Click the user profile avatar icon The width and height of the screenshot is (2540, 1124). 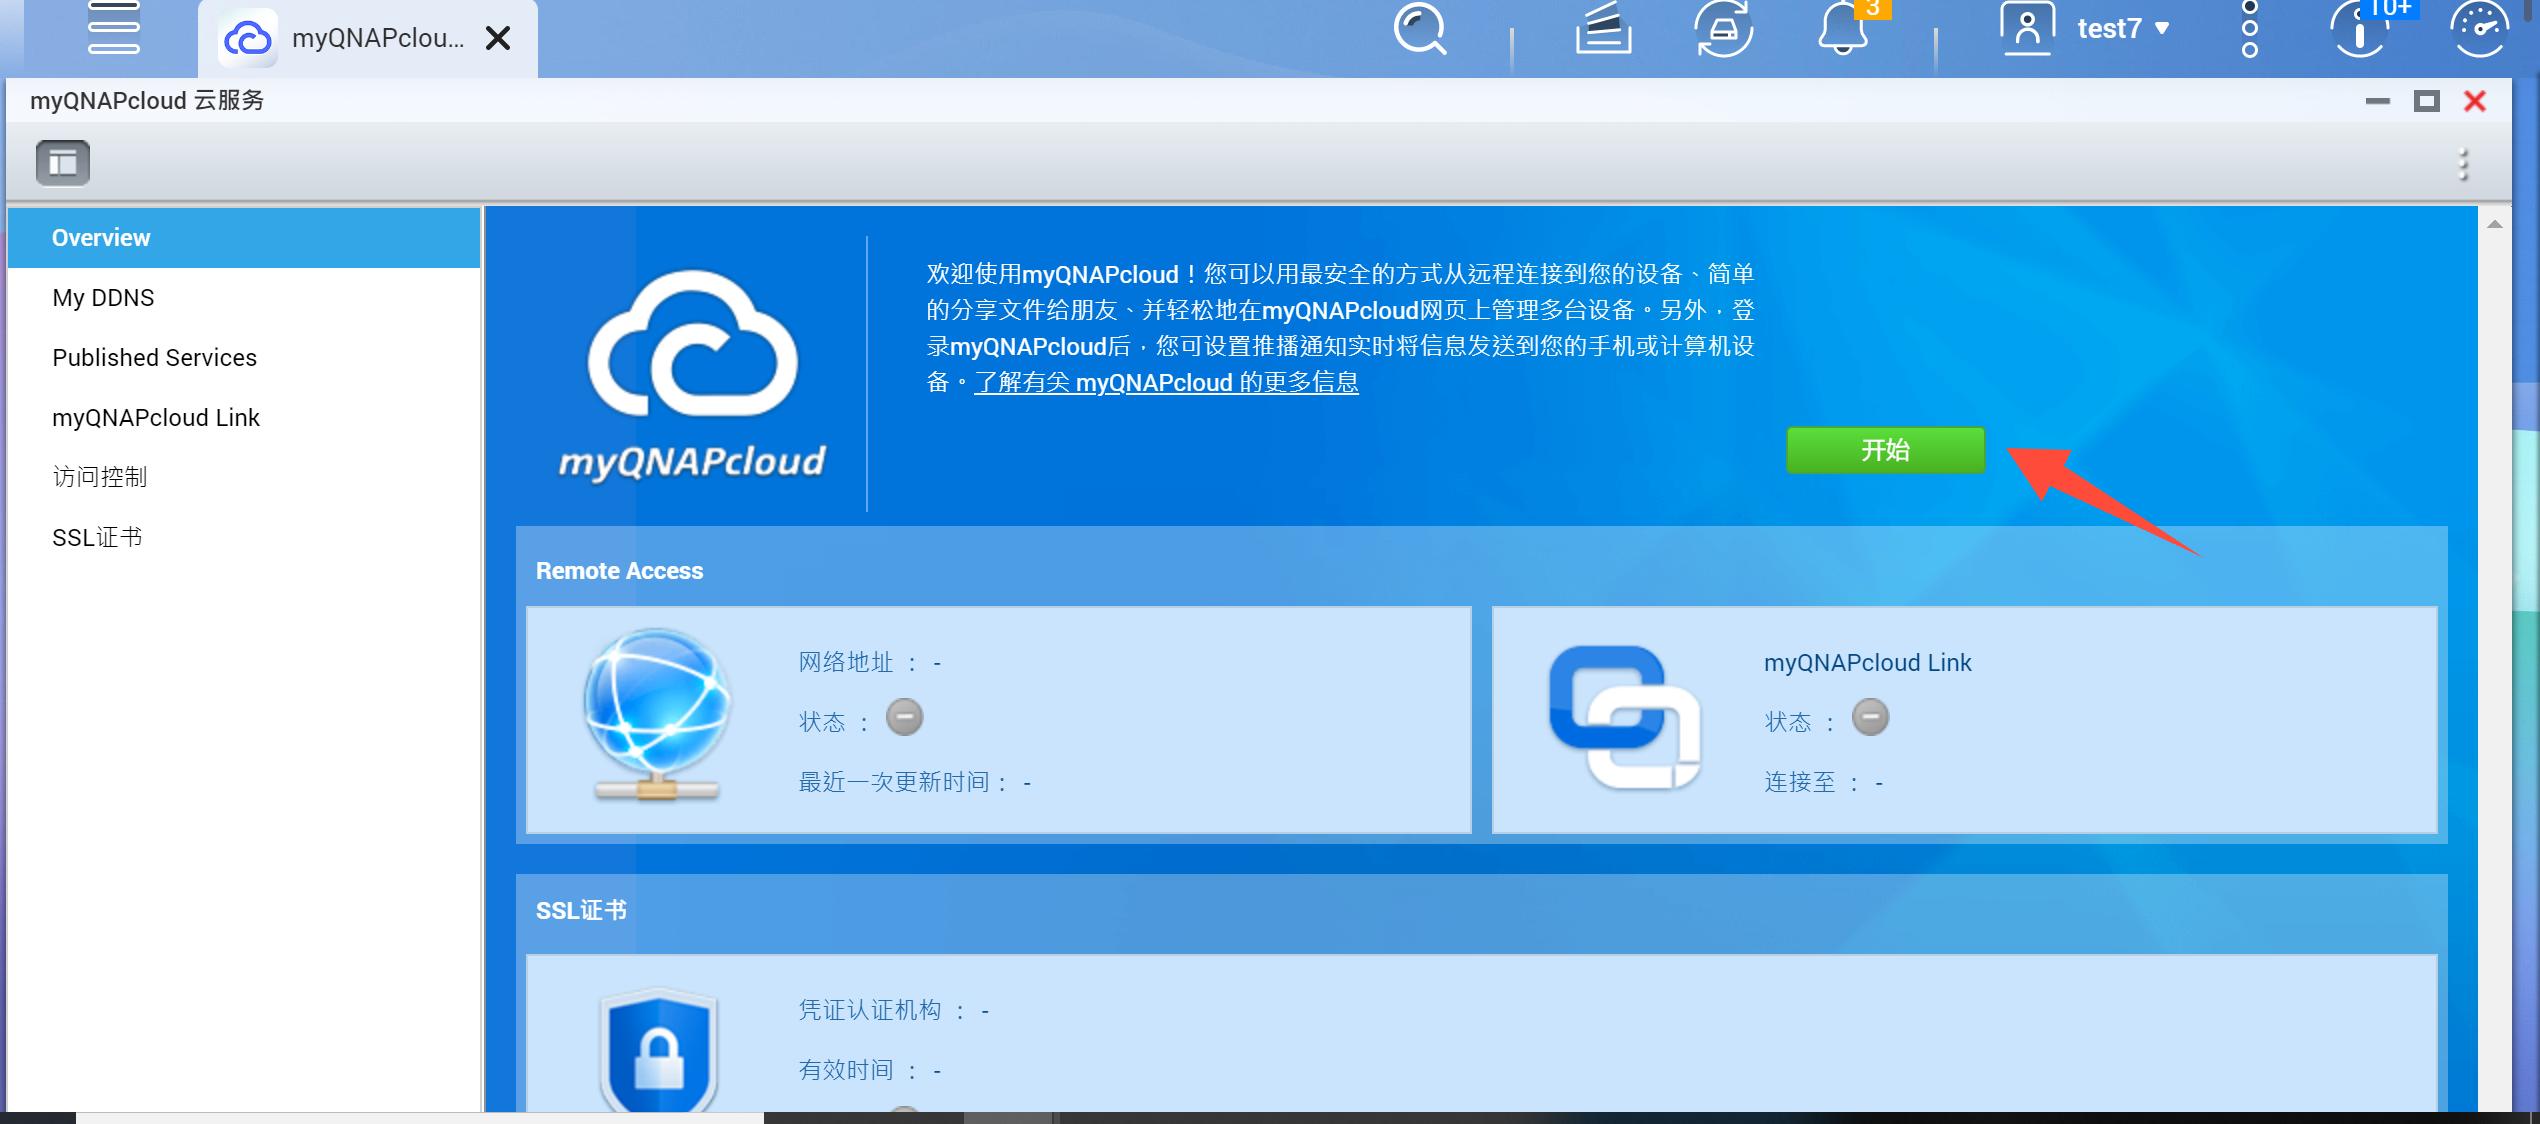coord(2027,28)
